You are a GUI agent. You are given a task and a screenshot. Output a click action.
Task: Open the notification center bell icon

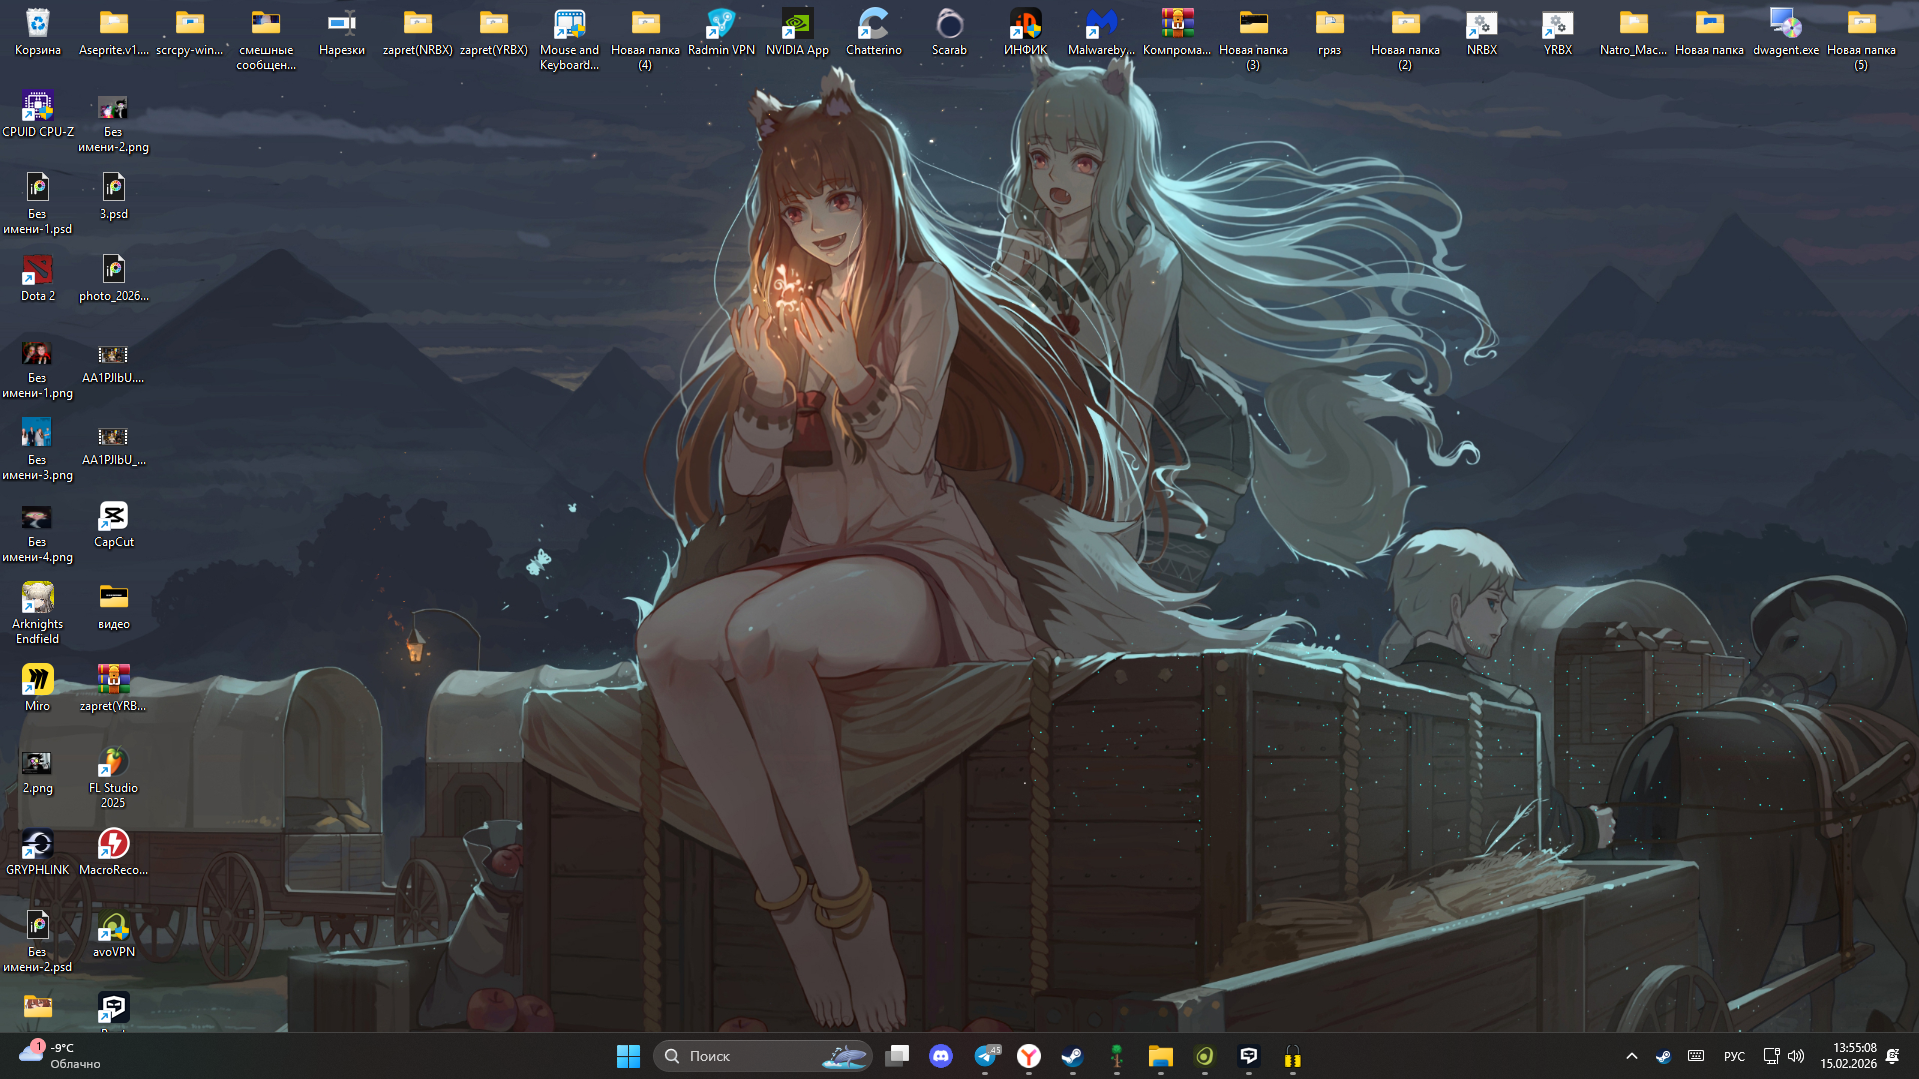click(1892, 1056)
